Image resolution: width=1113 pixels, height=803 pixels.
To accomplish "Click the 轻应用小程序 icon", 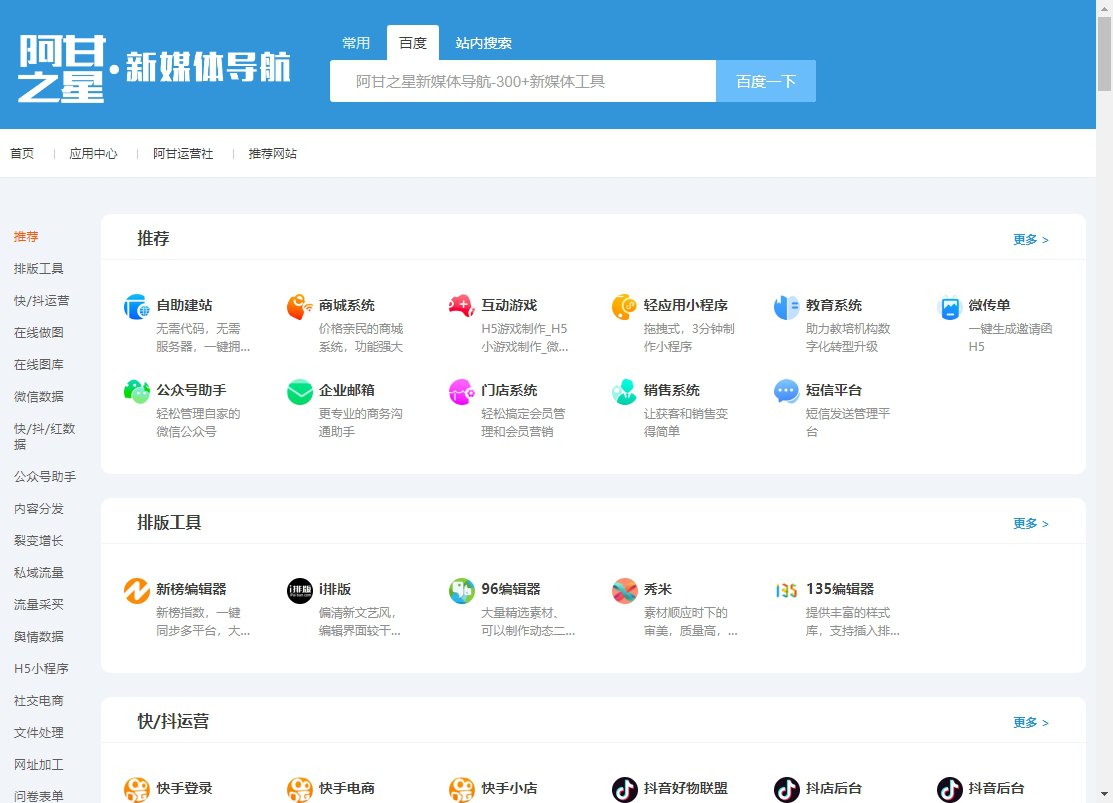I will click(x=624, y=307).
